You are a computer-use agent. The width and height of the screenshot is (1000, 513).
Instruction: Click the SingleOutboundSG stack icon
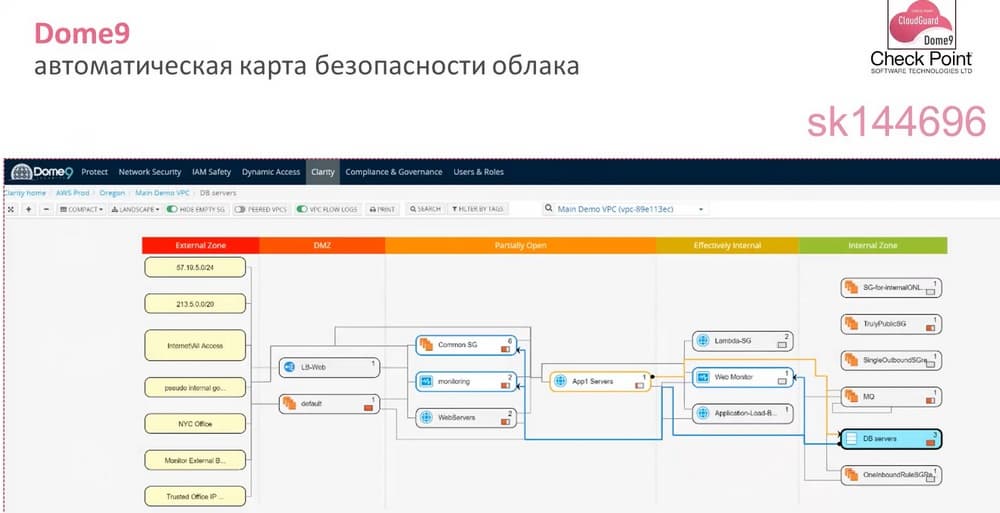tap(851, 361)
